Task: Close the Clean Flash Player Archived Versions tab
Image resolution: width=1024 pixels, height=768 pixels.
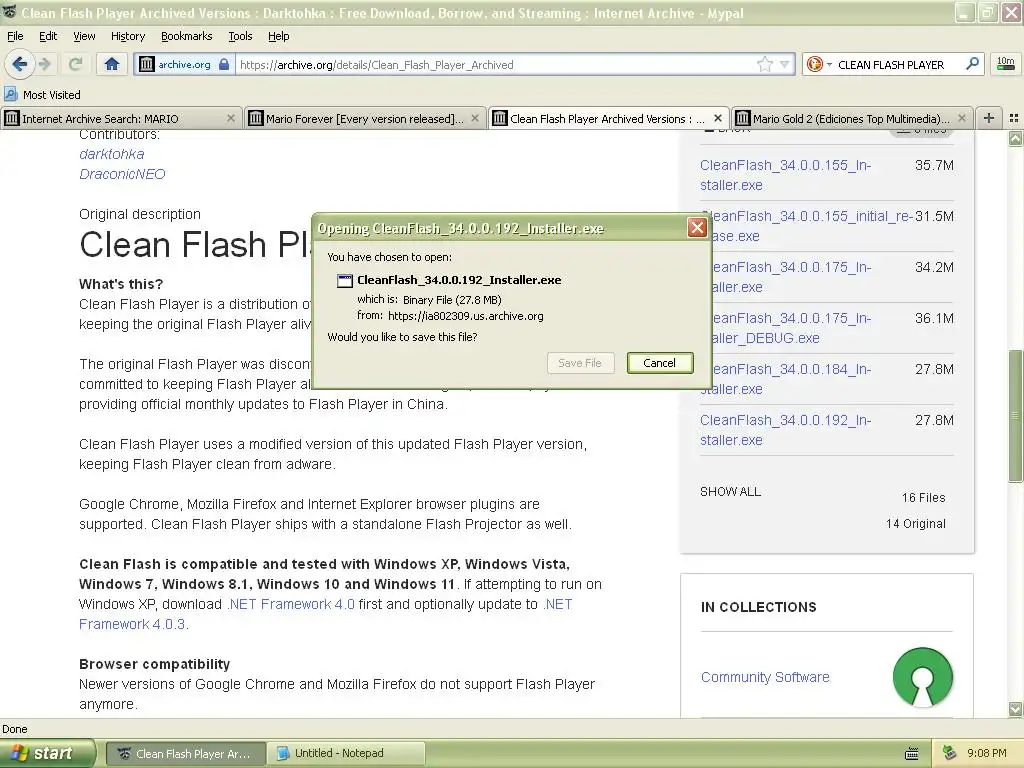Action: tap(718, 118)
